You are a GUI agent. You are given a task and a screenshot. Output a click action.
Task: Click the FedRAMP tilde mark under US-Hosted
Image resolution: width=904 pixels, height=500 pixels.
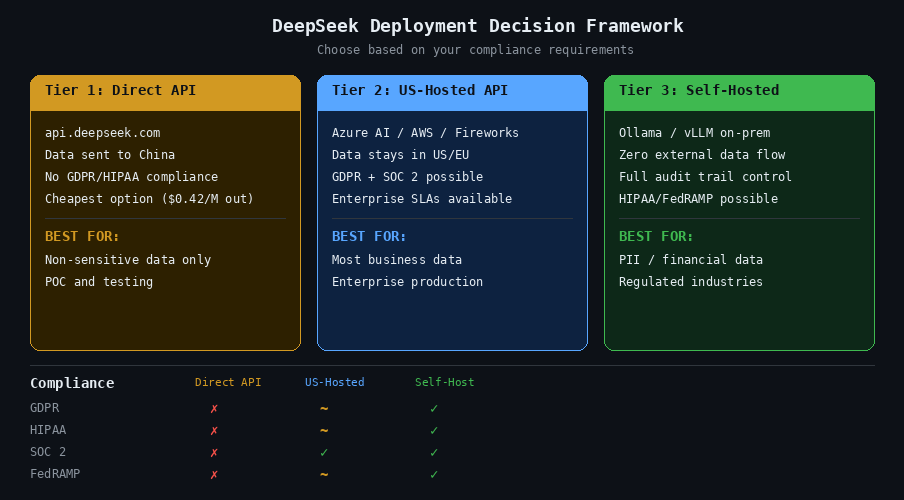(324, 474)
